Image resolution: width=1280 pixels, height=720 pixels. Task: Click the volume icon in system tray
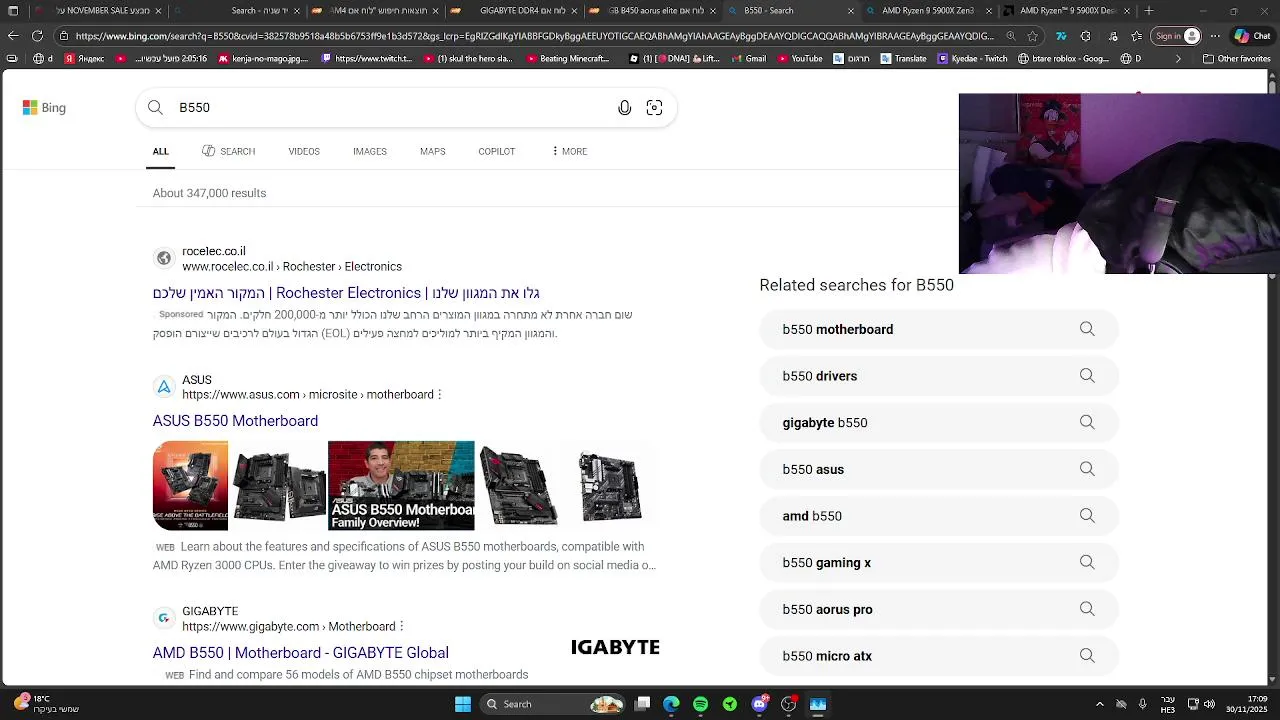click(1210, 704)
